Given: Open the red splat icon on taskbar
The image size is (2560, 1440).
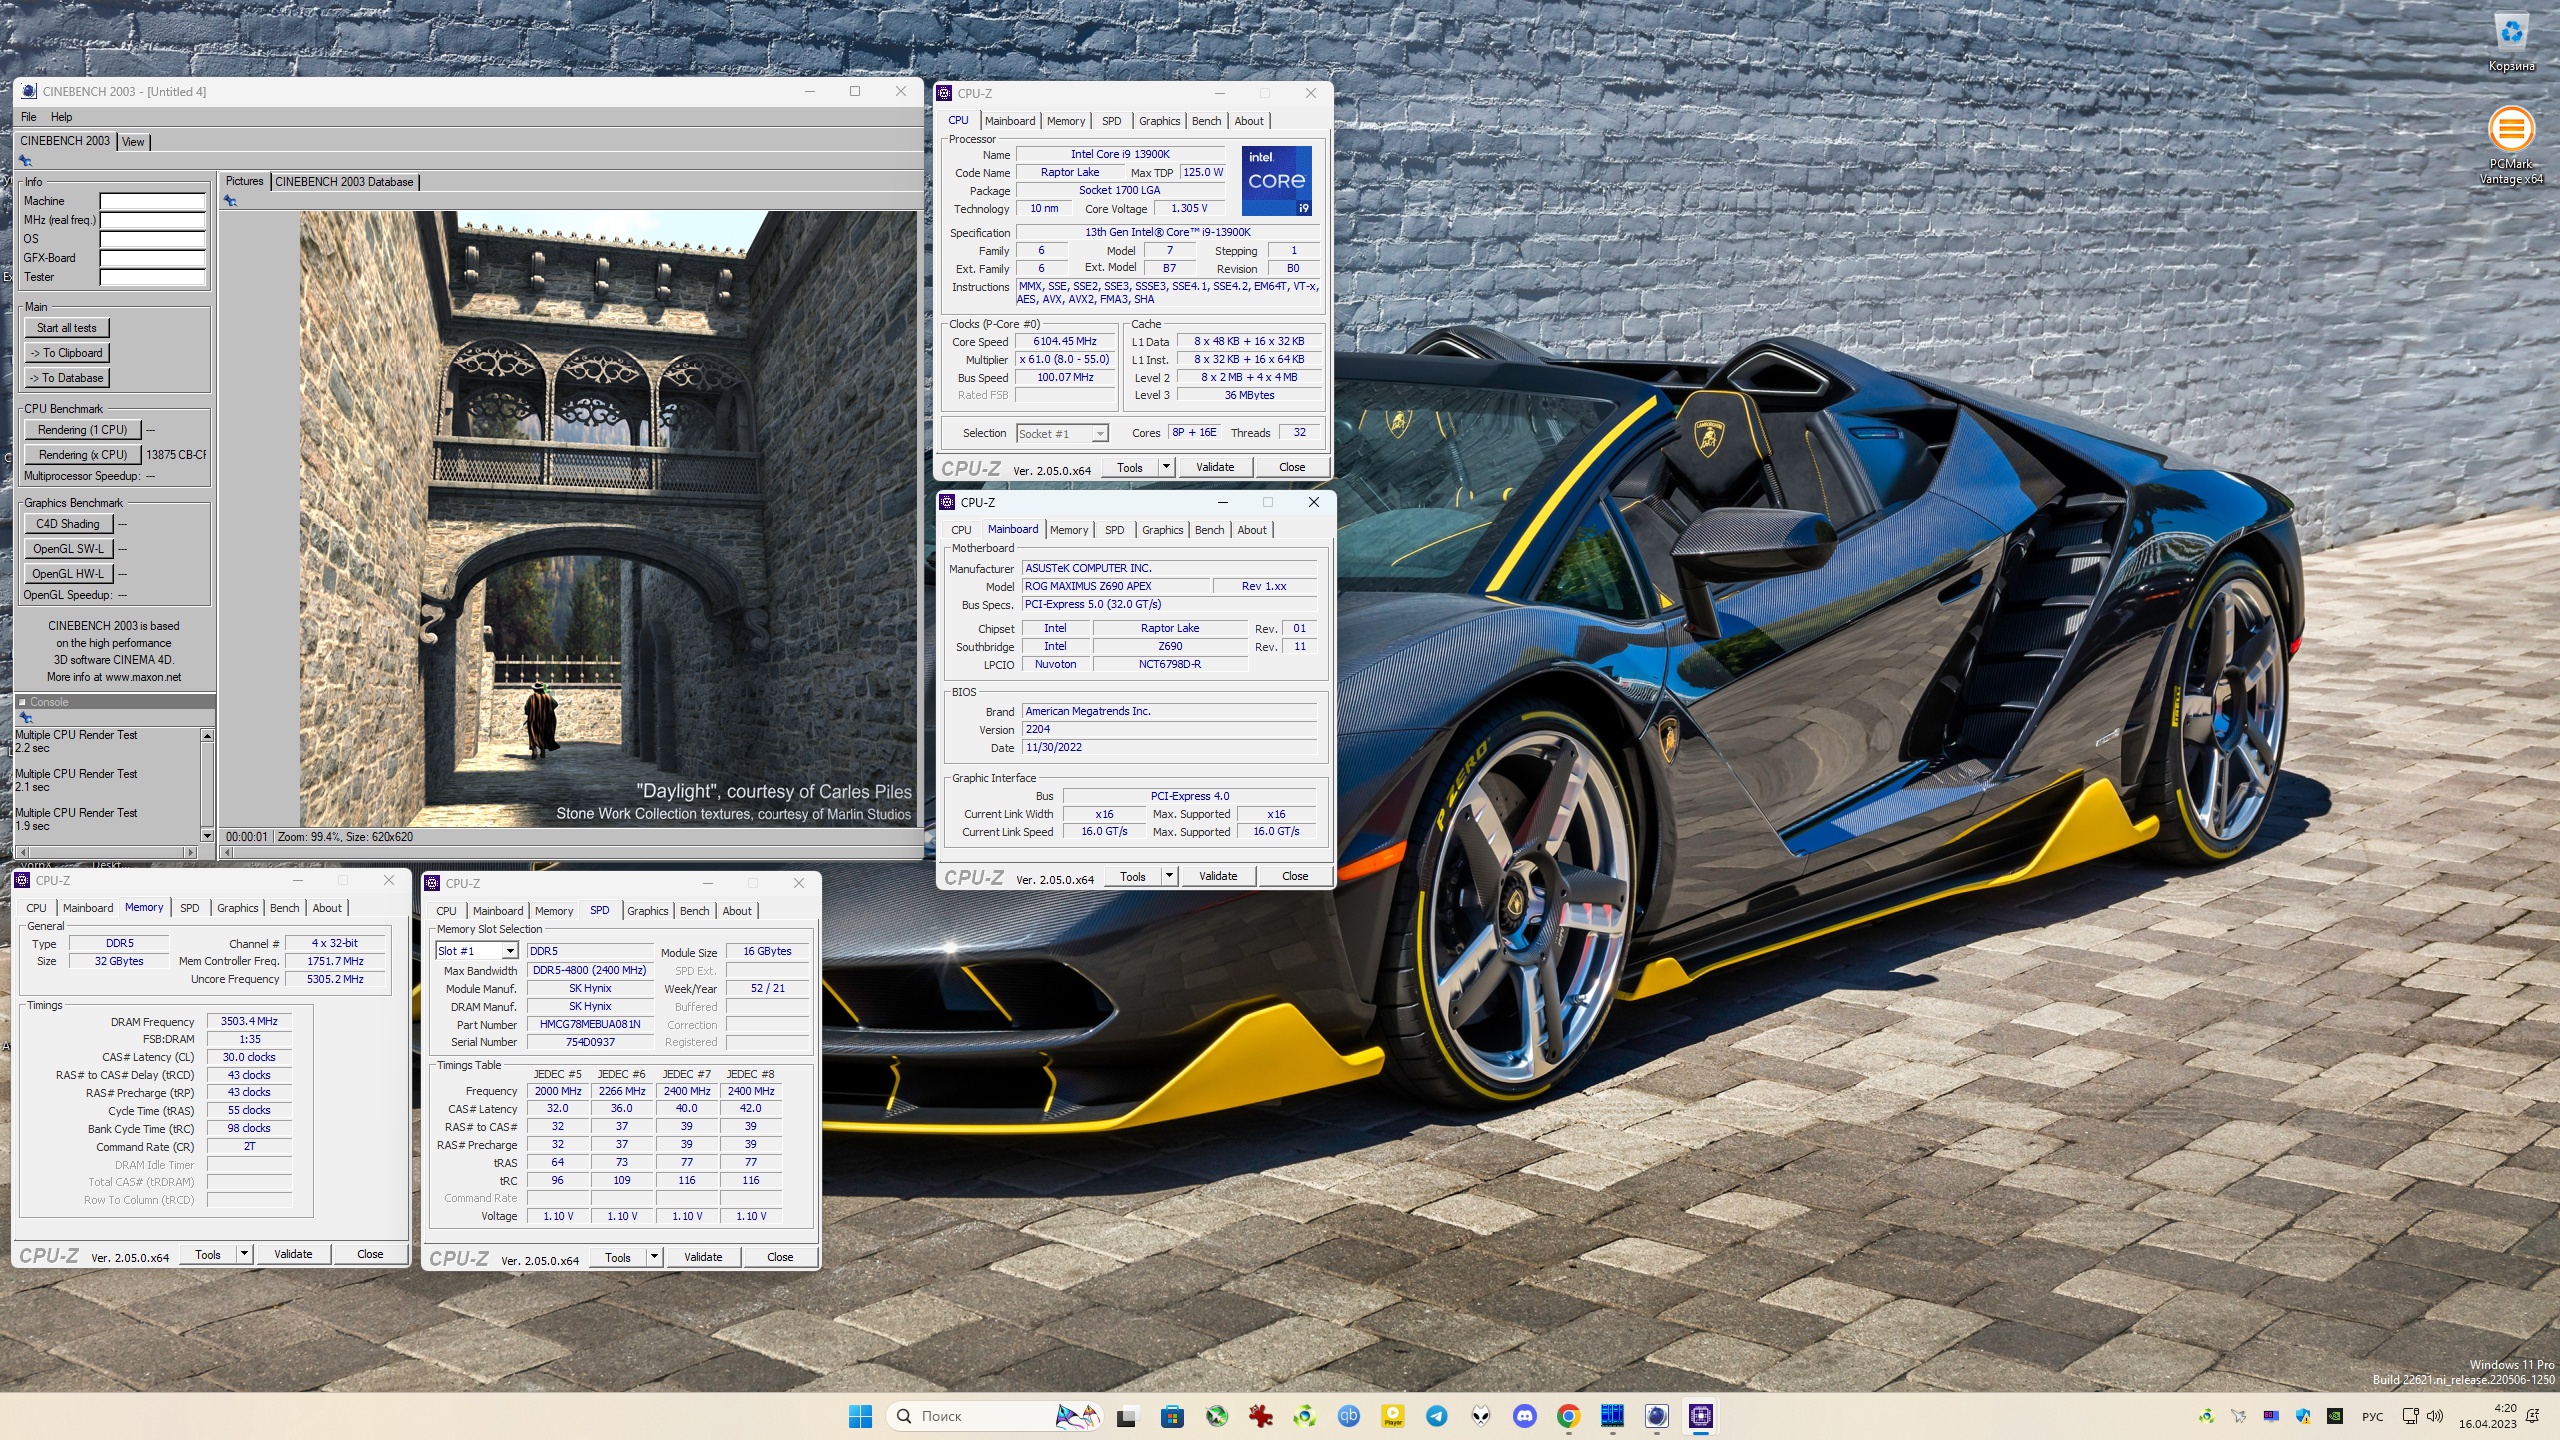Looking at the screenshot, I should coord(1261,1416).
